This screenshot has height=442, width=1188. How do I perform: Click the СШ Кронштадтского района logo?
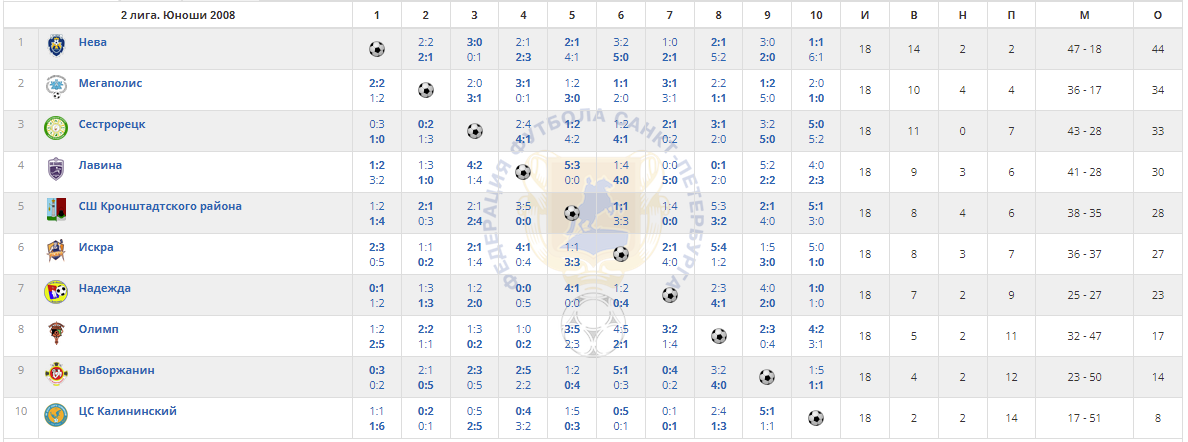pos(56,210)
